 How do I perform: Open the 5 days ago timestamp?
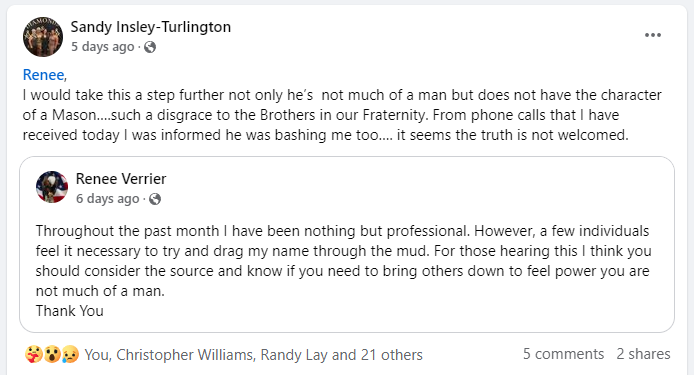[x=103, y=47]
